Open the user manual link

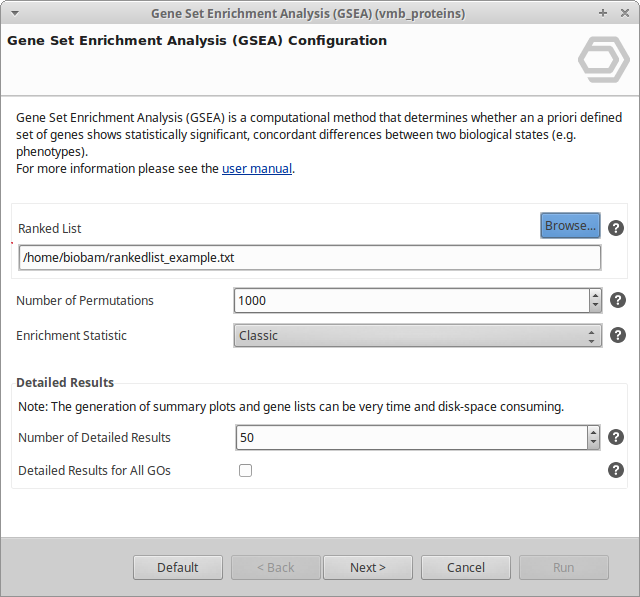click(256, 169)
